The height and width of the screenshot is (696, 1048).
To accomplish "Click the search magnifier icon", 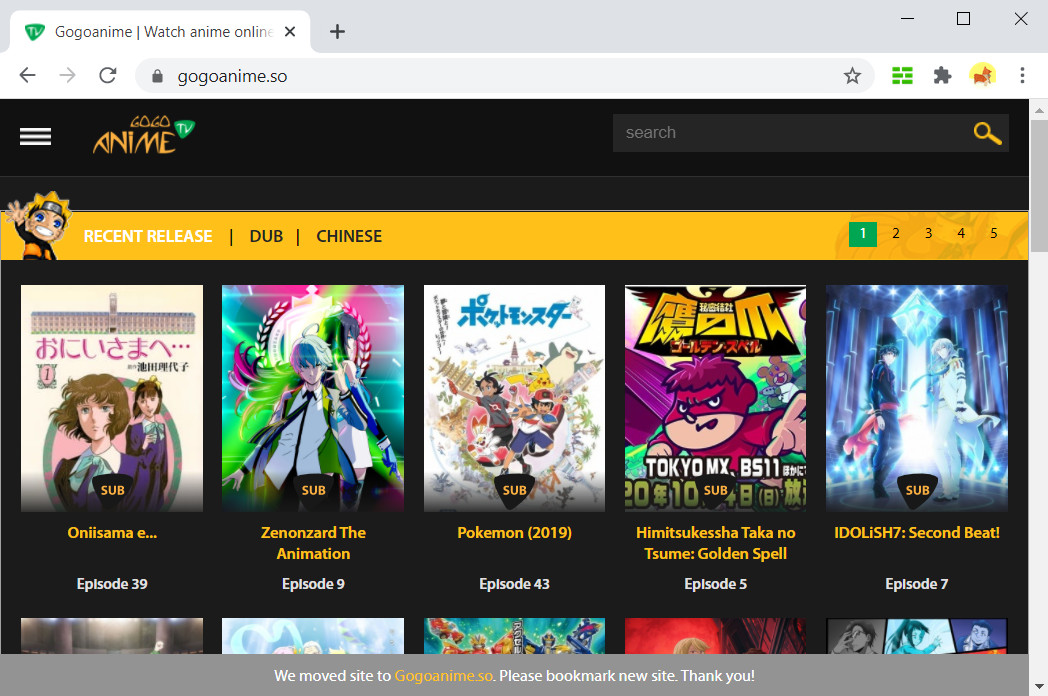I will point(987,132).
